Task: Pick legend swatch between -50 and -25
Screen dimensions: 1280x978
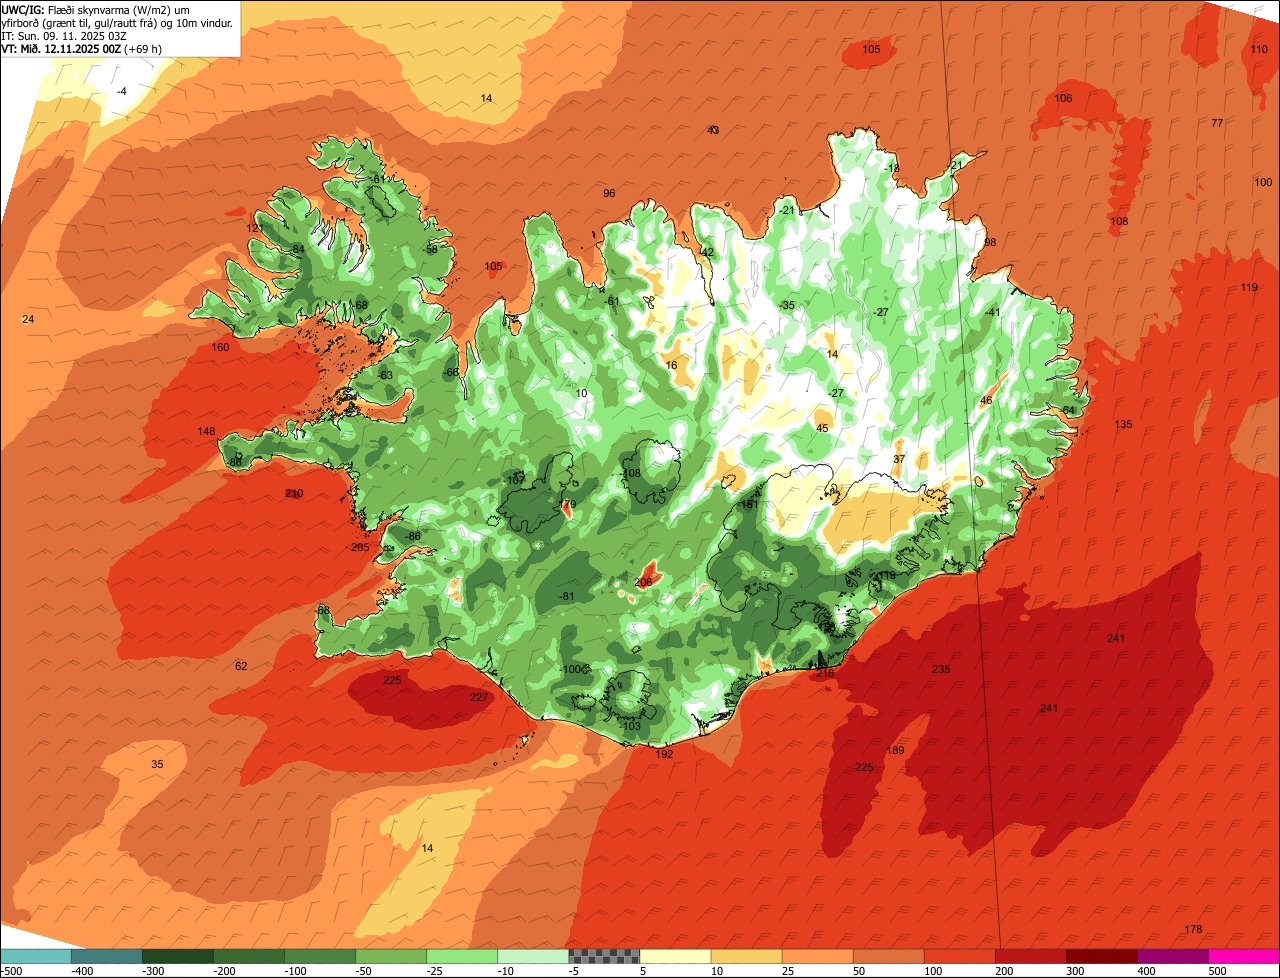Action: (391, 956)
